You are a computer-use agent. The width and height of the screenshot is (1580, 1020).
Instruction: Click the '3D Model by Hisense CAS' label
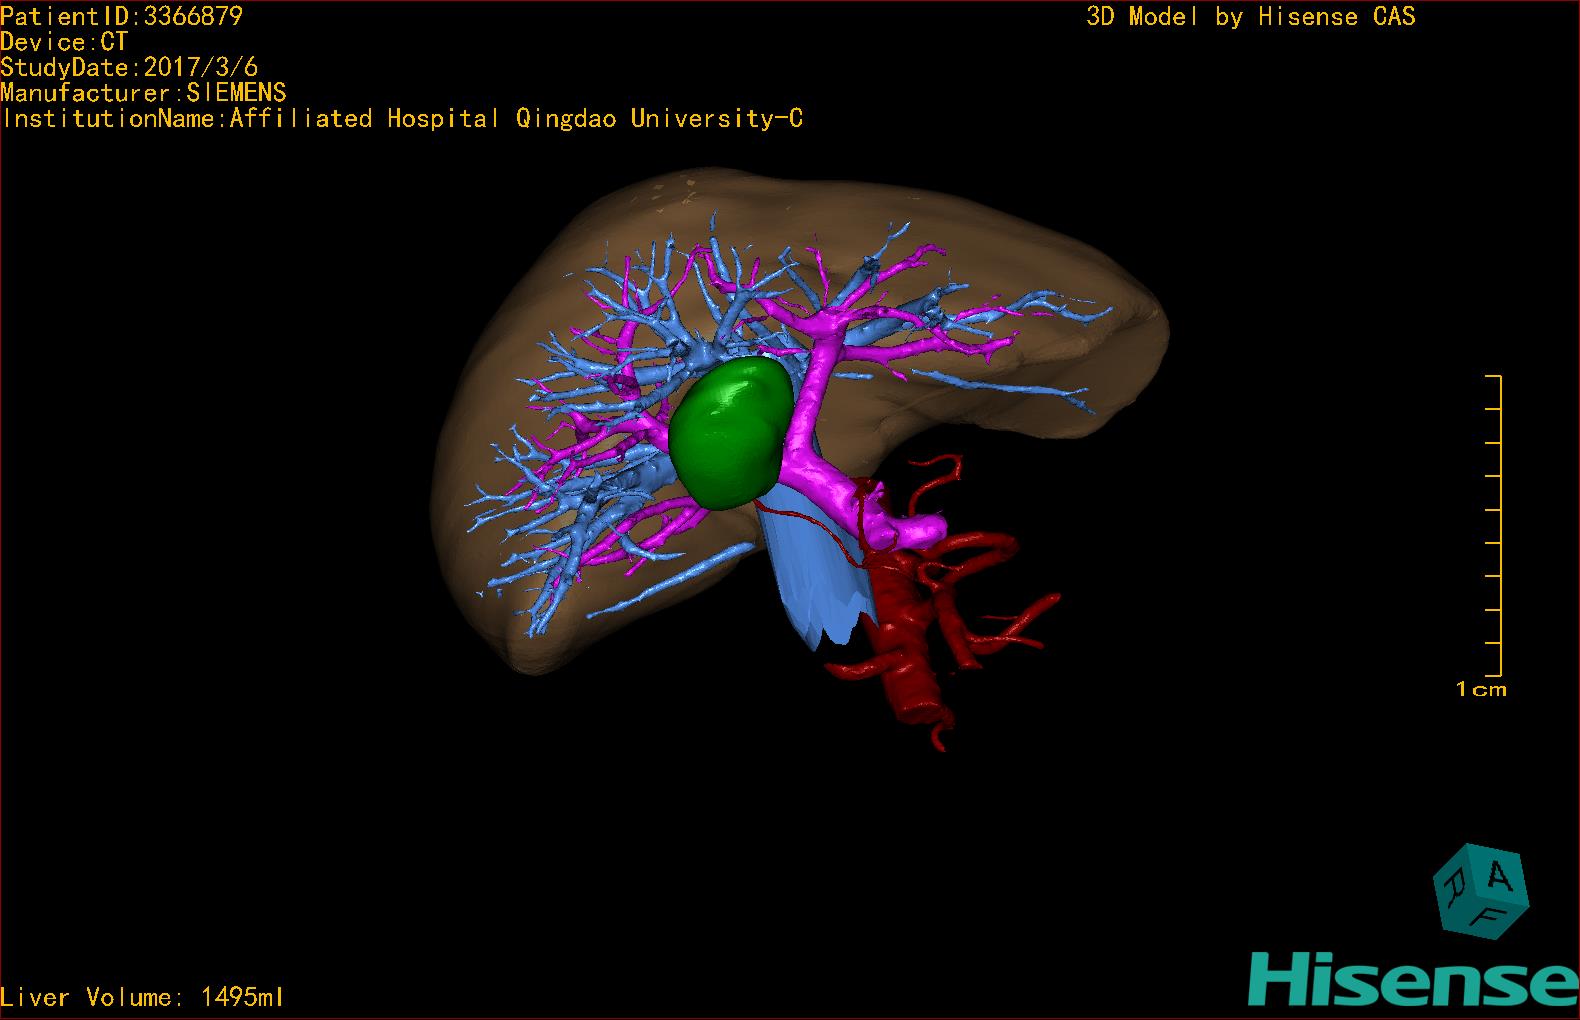click(x=1251, y=16)
